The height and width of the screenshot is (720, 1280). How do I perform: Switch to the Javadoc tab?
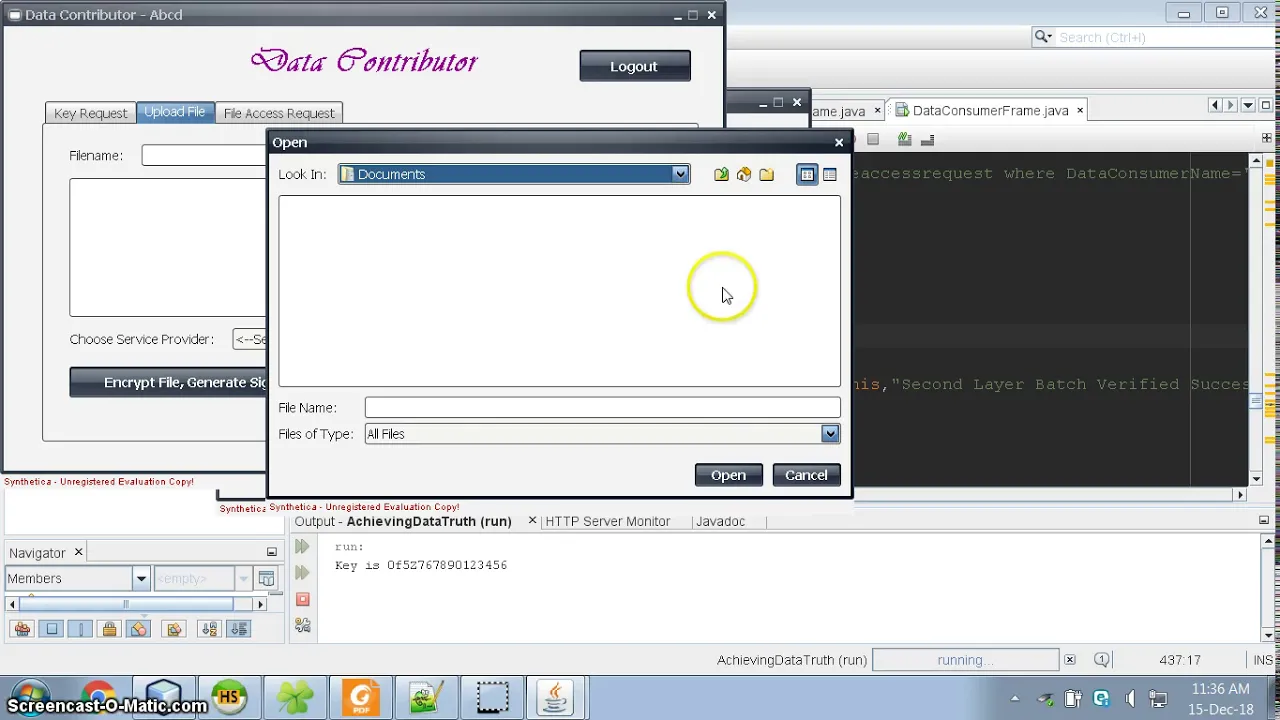(720, 521)
